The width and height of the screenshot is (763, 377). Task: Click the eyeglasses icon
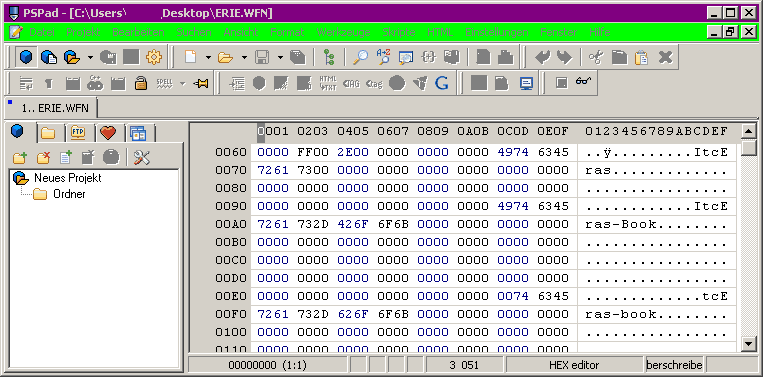(583, 81)
